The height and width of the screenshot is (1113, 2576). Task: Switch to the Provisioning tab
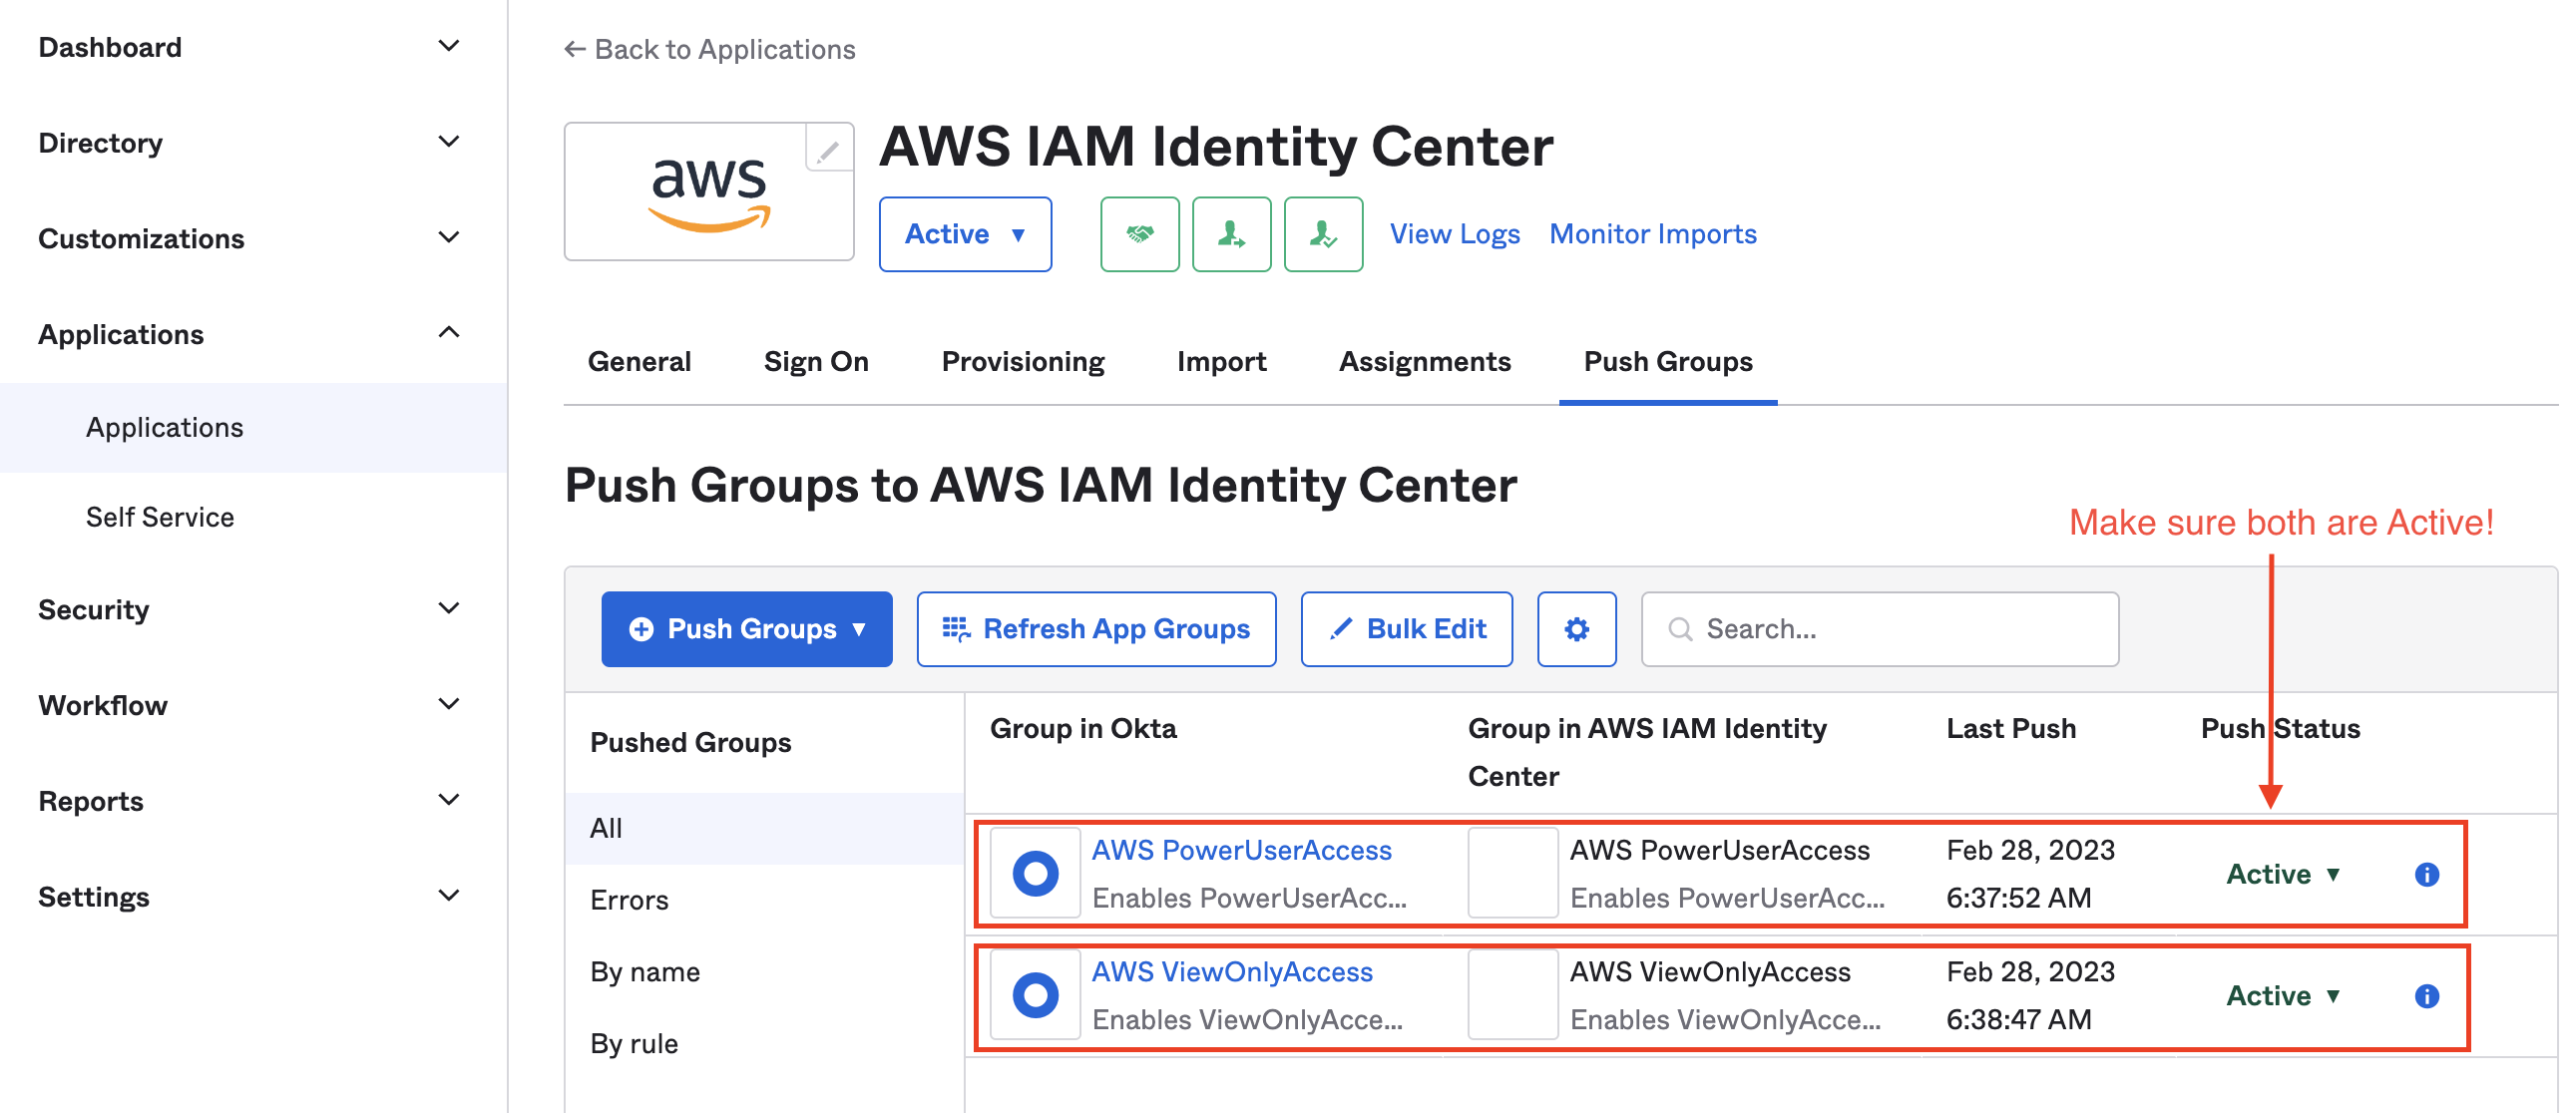coord(1022,361)
